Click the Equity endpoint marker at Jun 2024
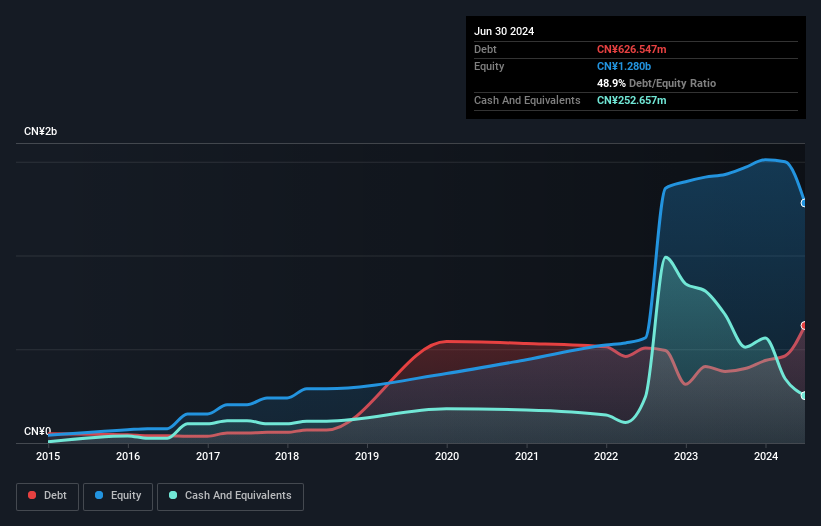This screenshot has height=526, width=821. pyautogui.click(x=804, y=203)
